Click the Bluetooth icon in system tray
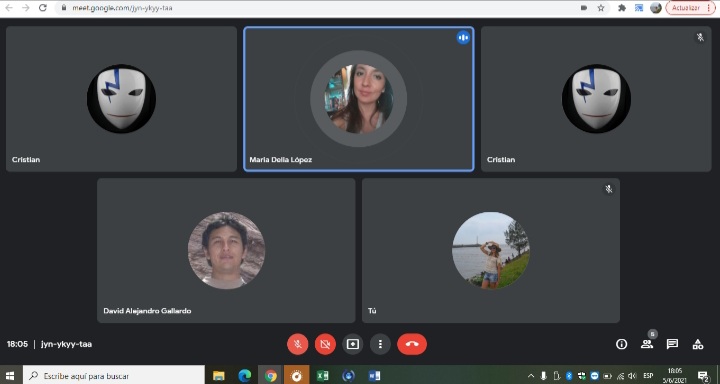 [x=569, y=376]
